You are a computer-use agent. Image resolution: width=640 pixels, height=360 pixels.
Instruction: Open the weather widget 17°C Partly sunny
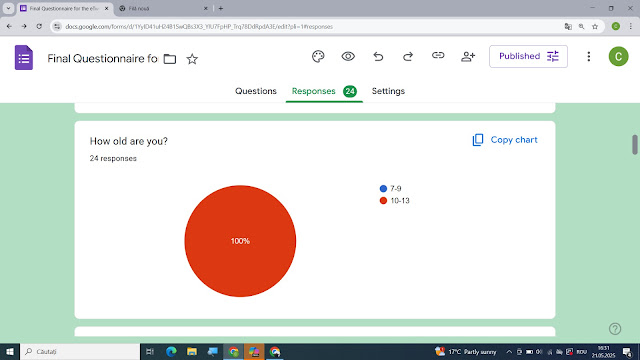[466, 351]
